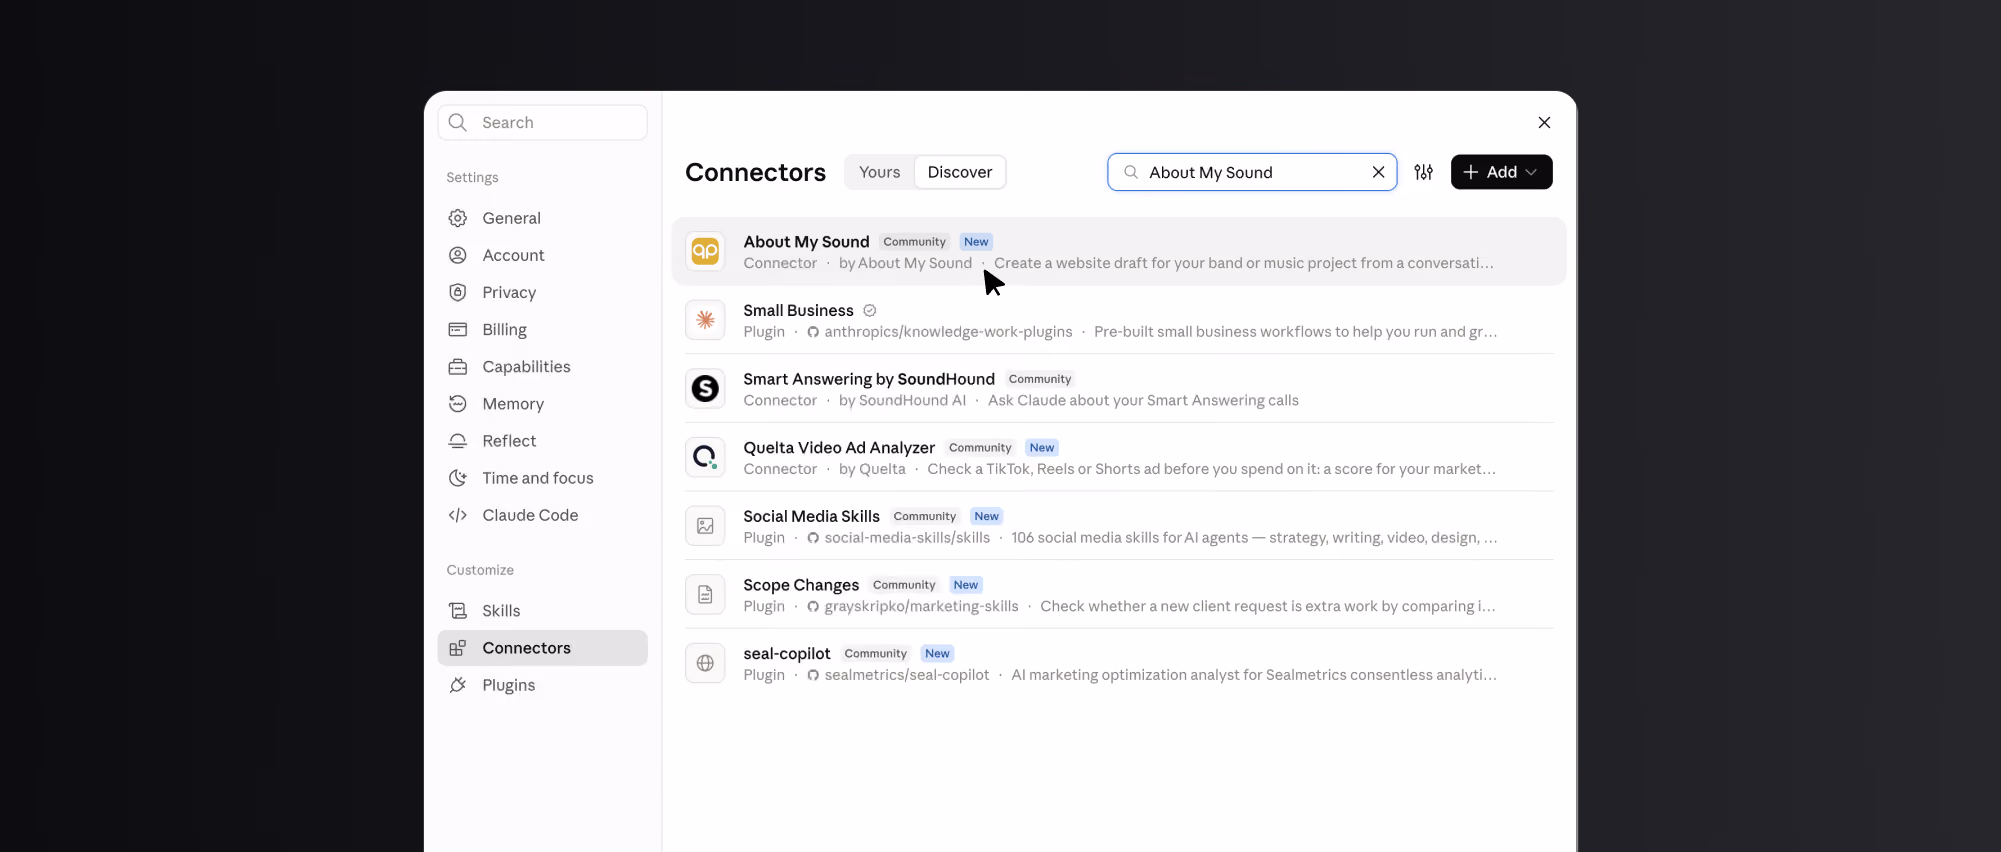Select the Discover tab
2001x852 pixels.
click(960, 172)
